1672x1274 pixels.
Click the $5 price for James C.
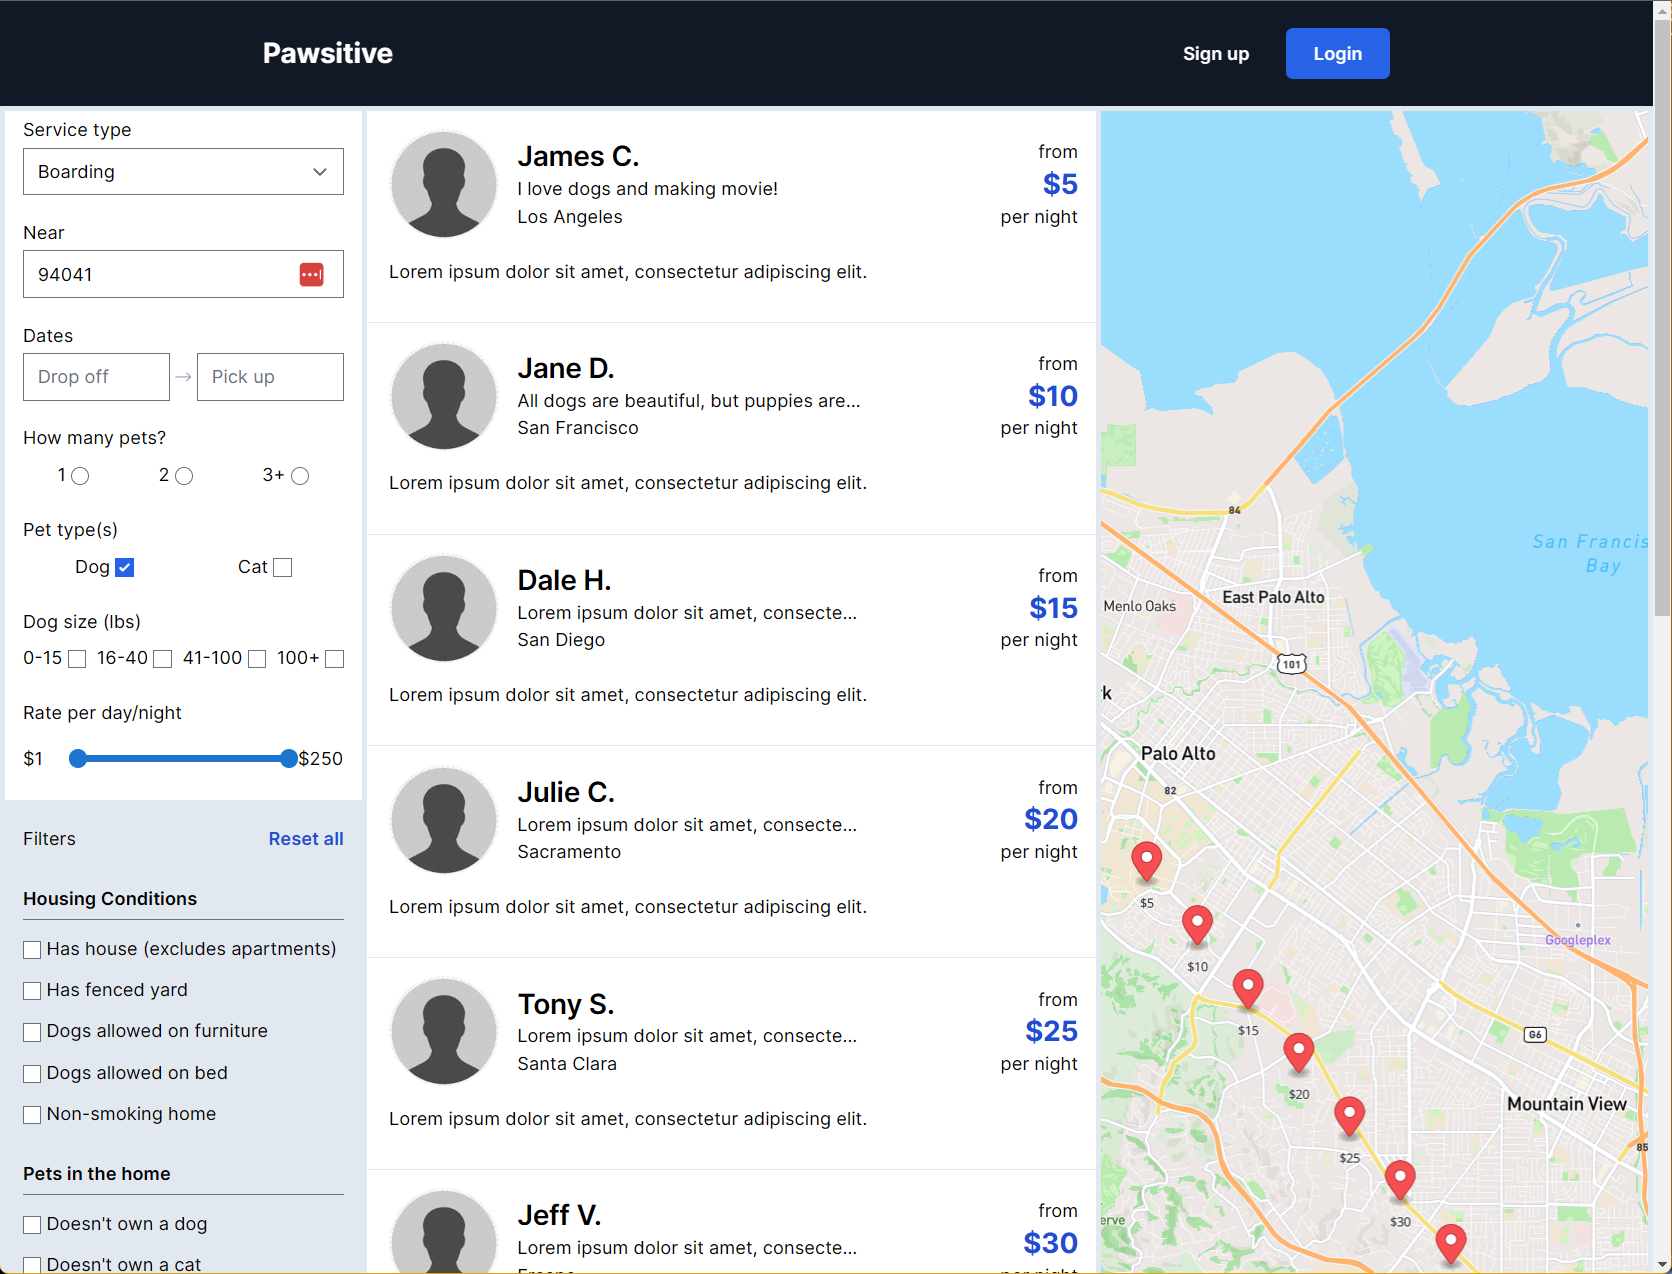(1060, 184)
